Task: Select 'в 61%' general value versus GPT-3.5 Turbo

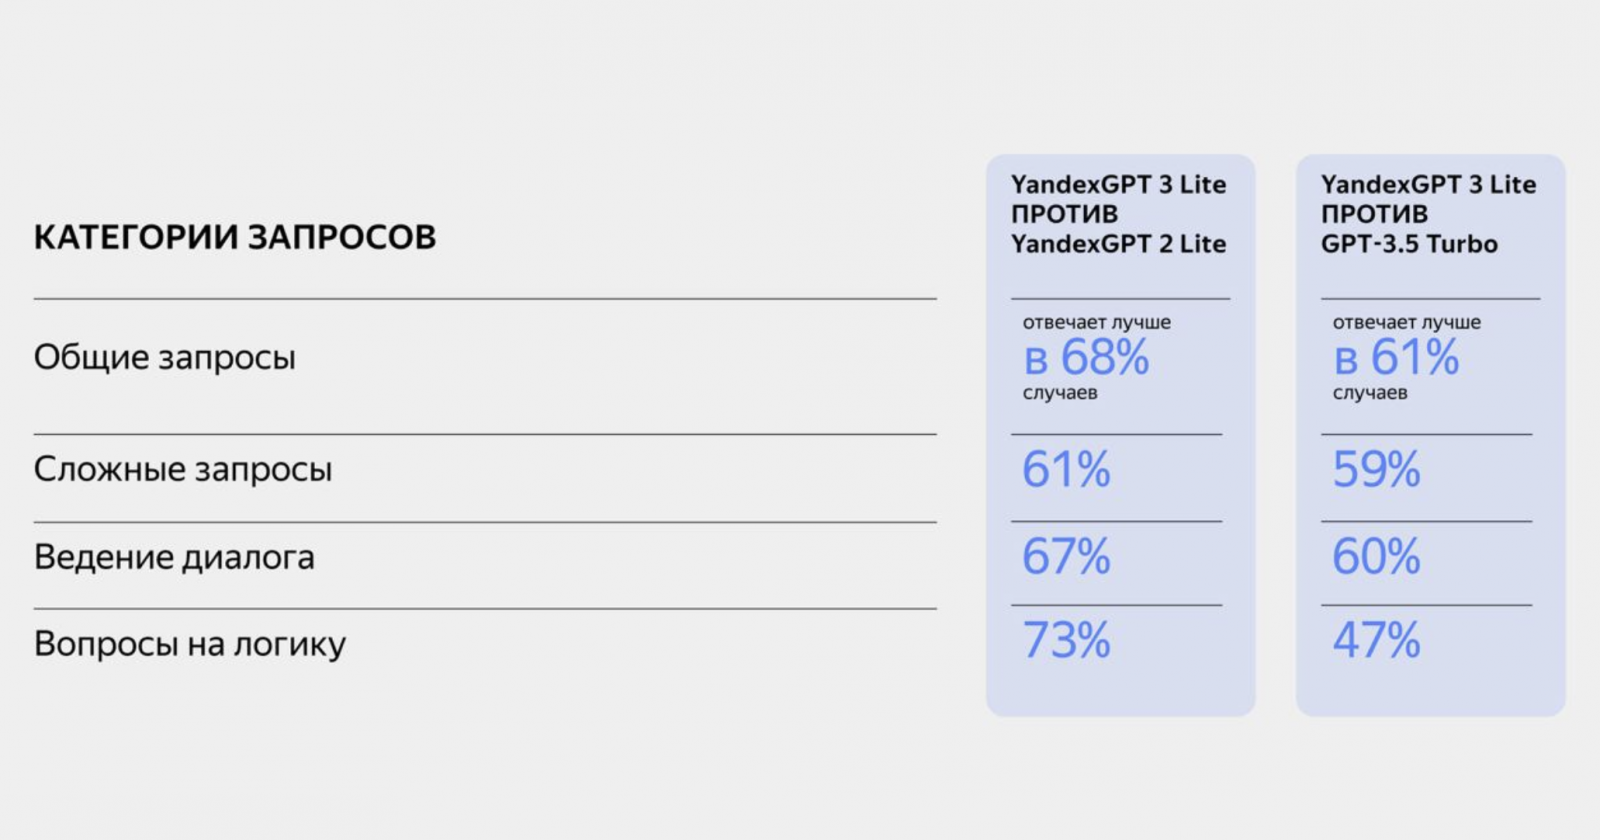Action: [1396, 358]
